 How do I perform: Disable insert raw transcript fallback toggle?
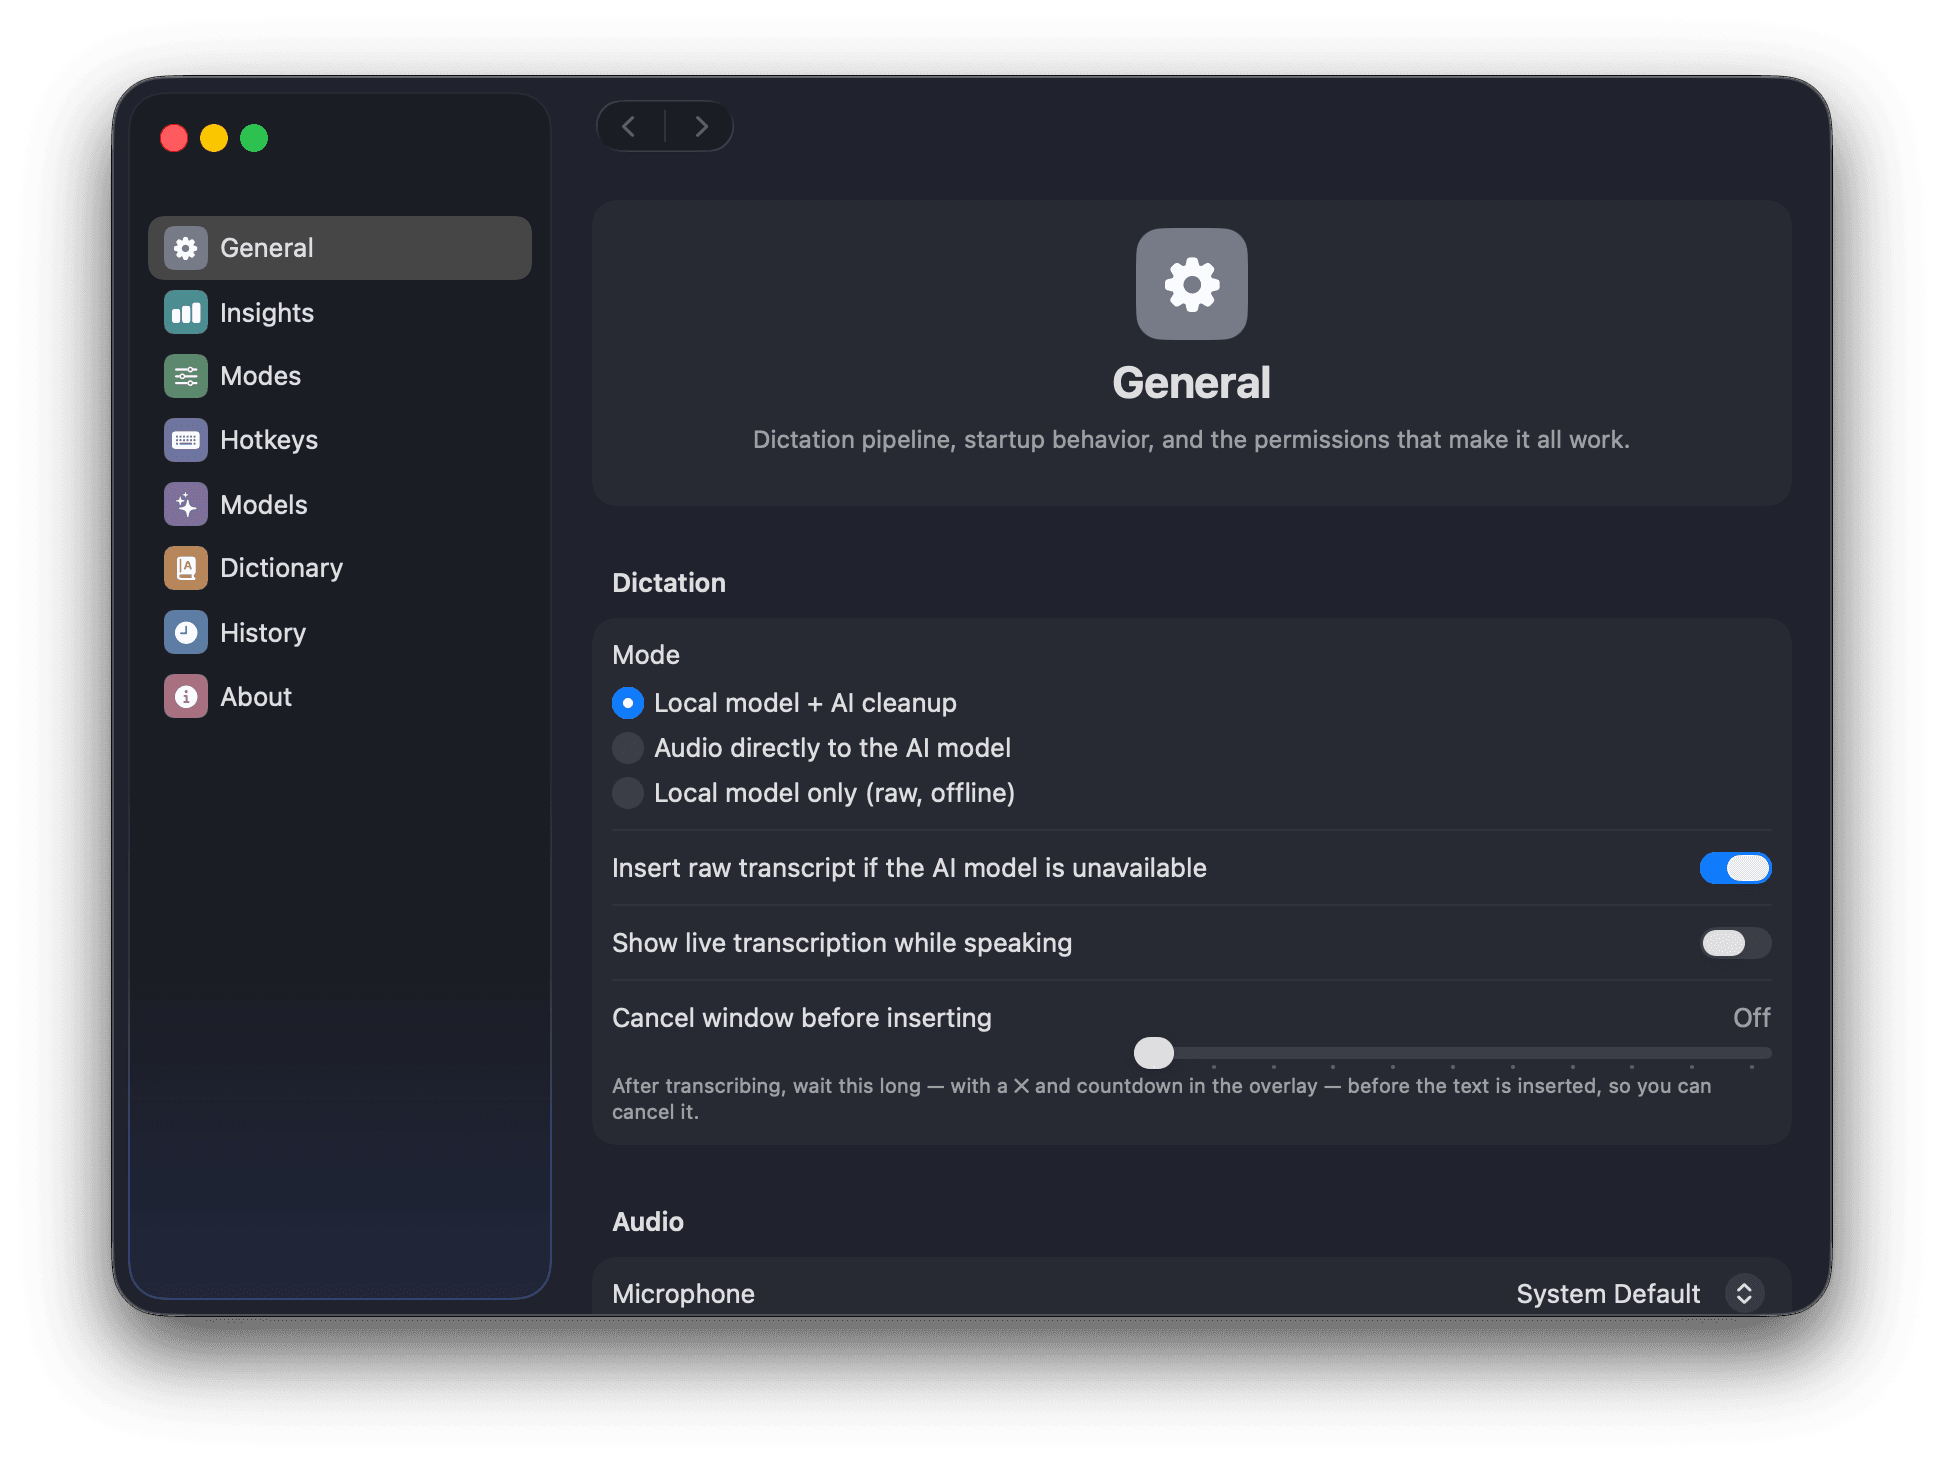[1735, 868]
